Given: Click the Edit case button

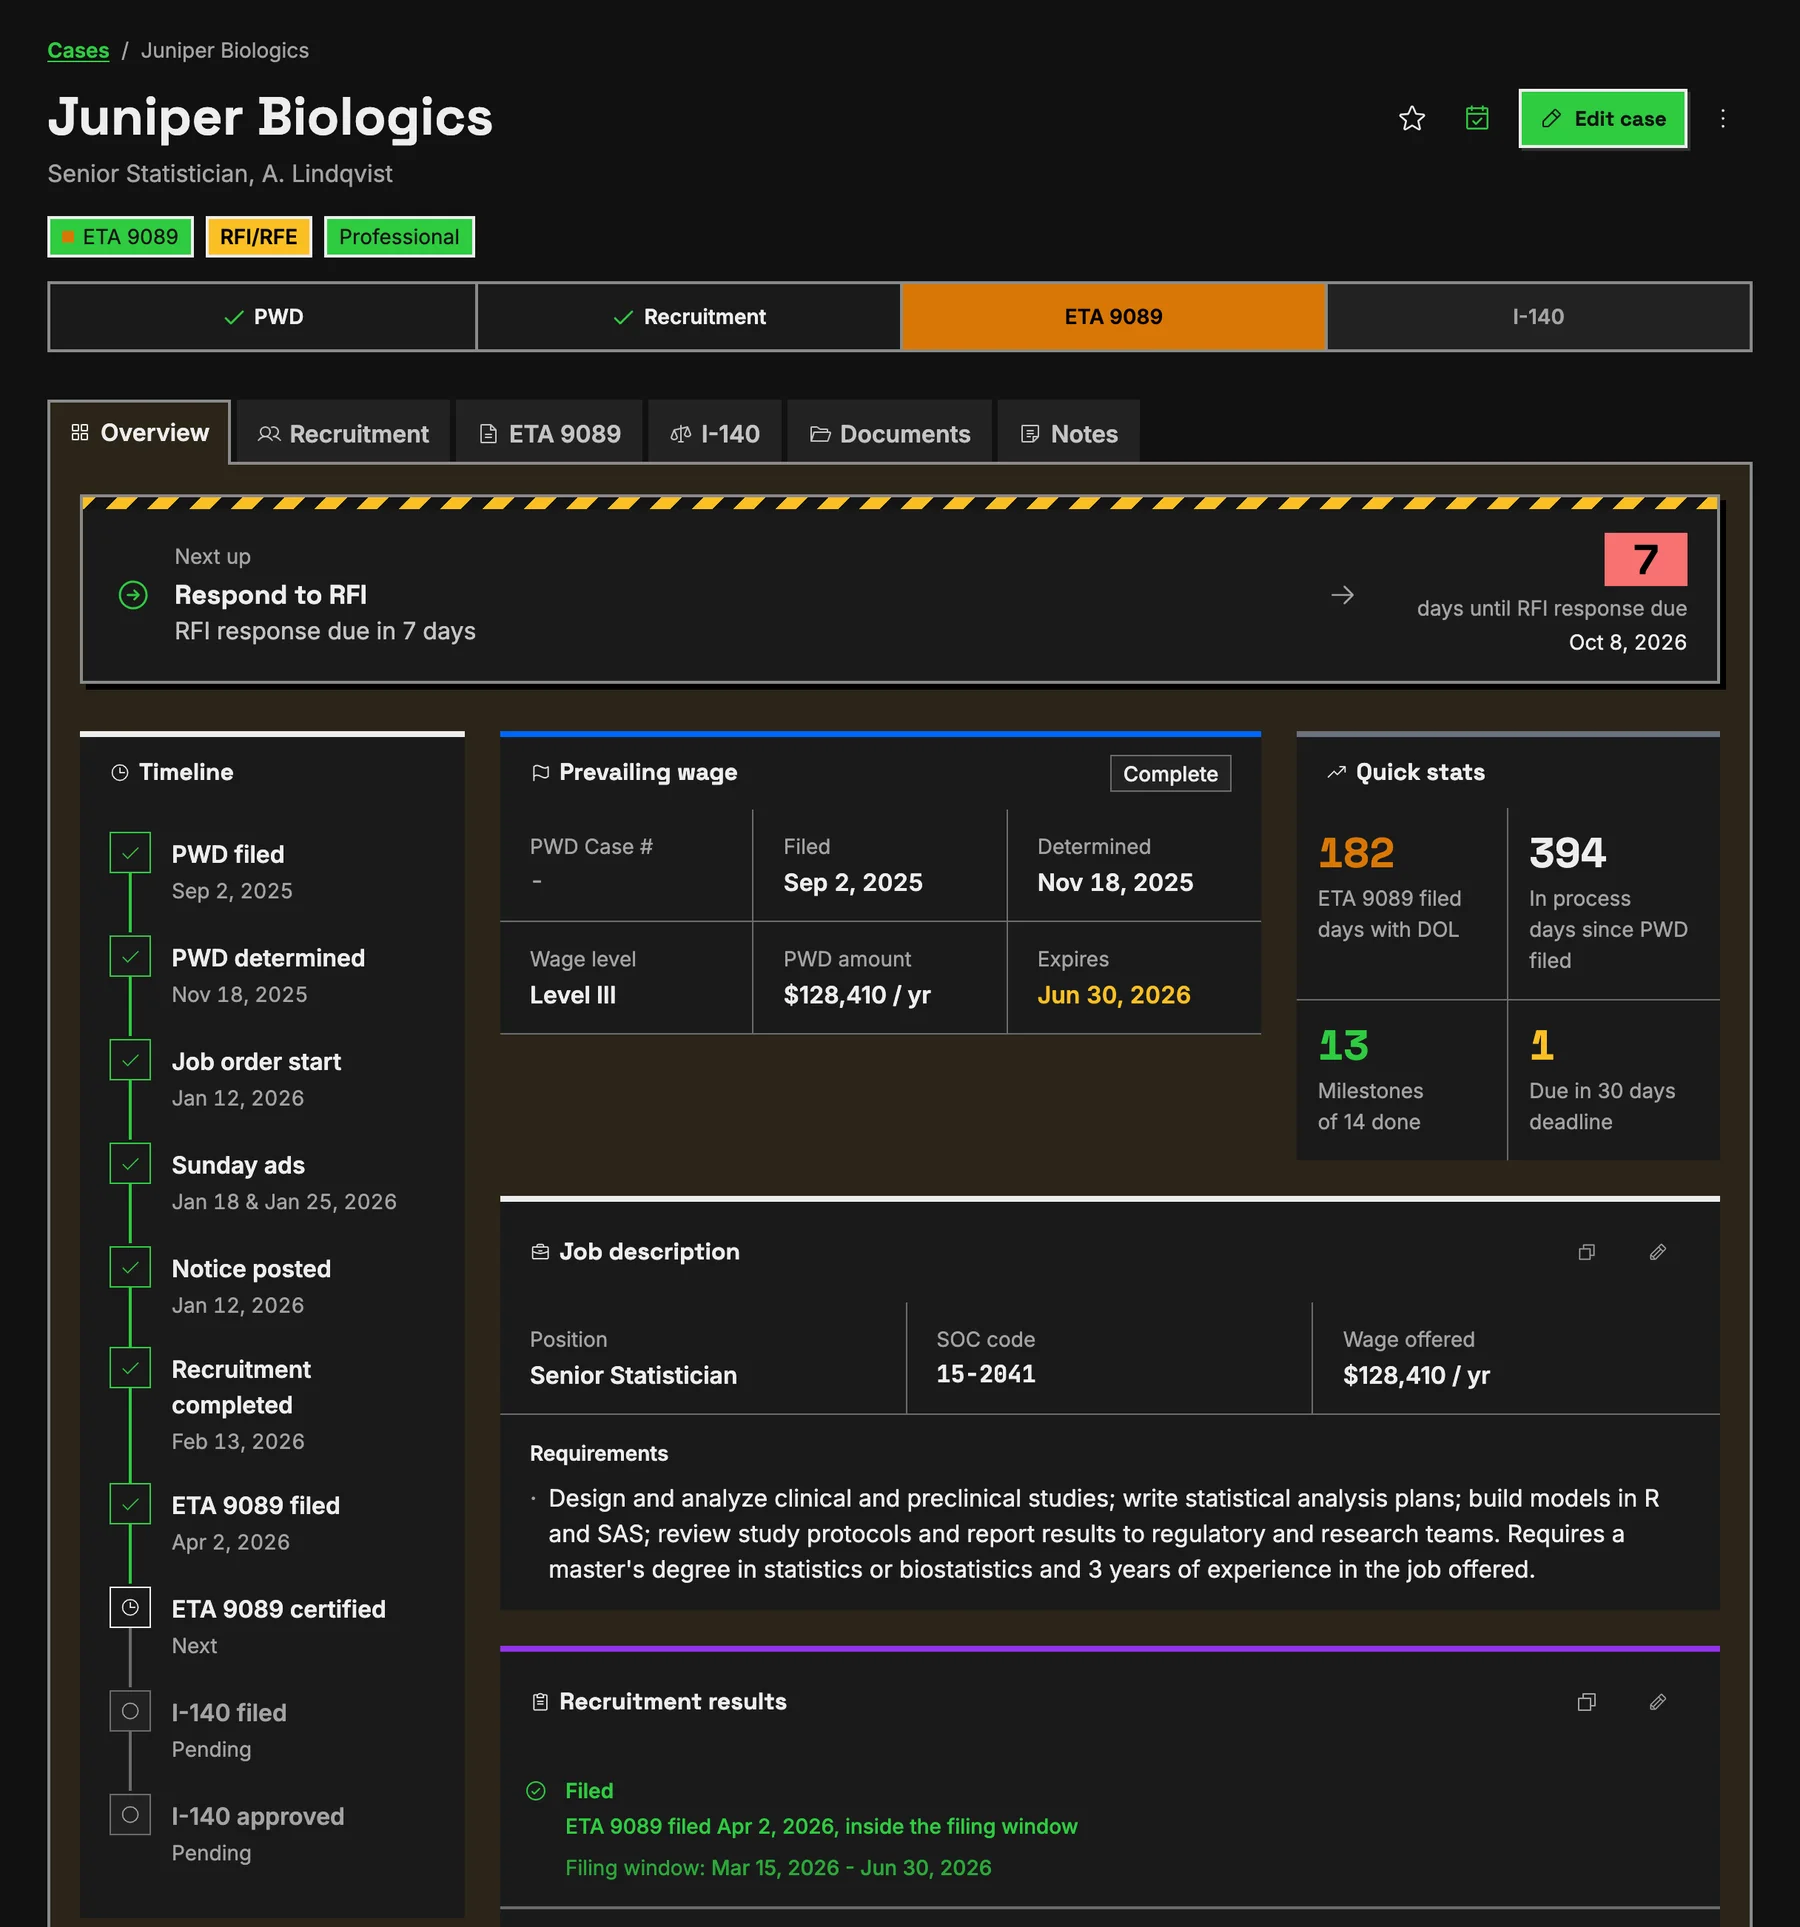Looking at the screenshot, I should point(1603,119).
